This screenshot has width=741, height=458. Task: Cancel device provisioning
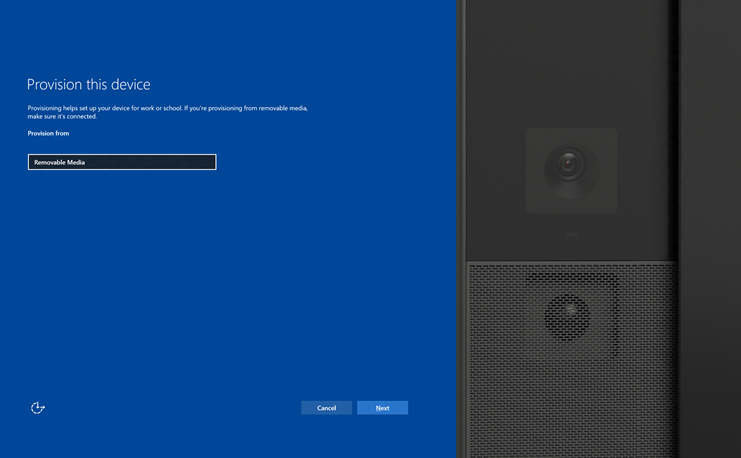tap(326, 408)
